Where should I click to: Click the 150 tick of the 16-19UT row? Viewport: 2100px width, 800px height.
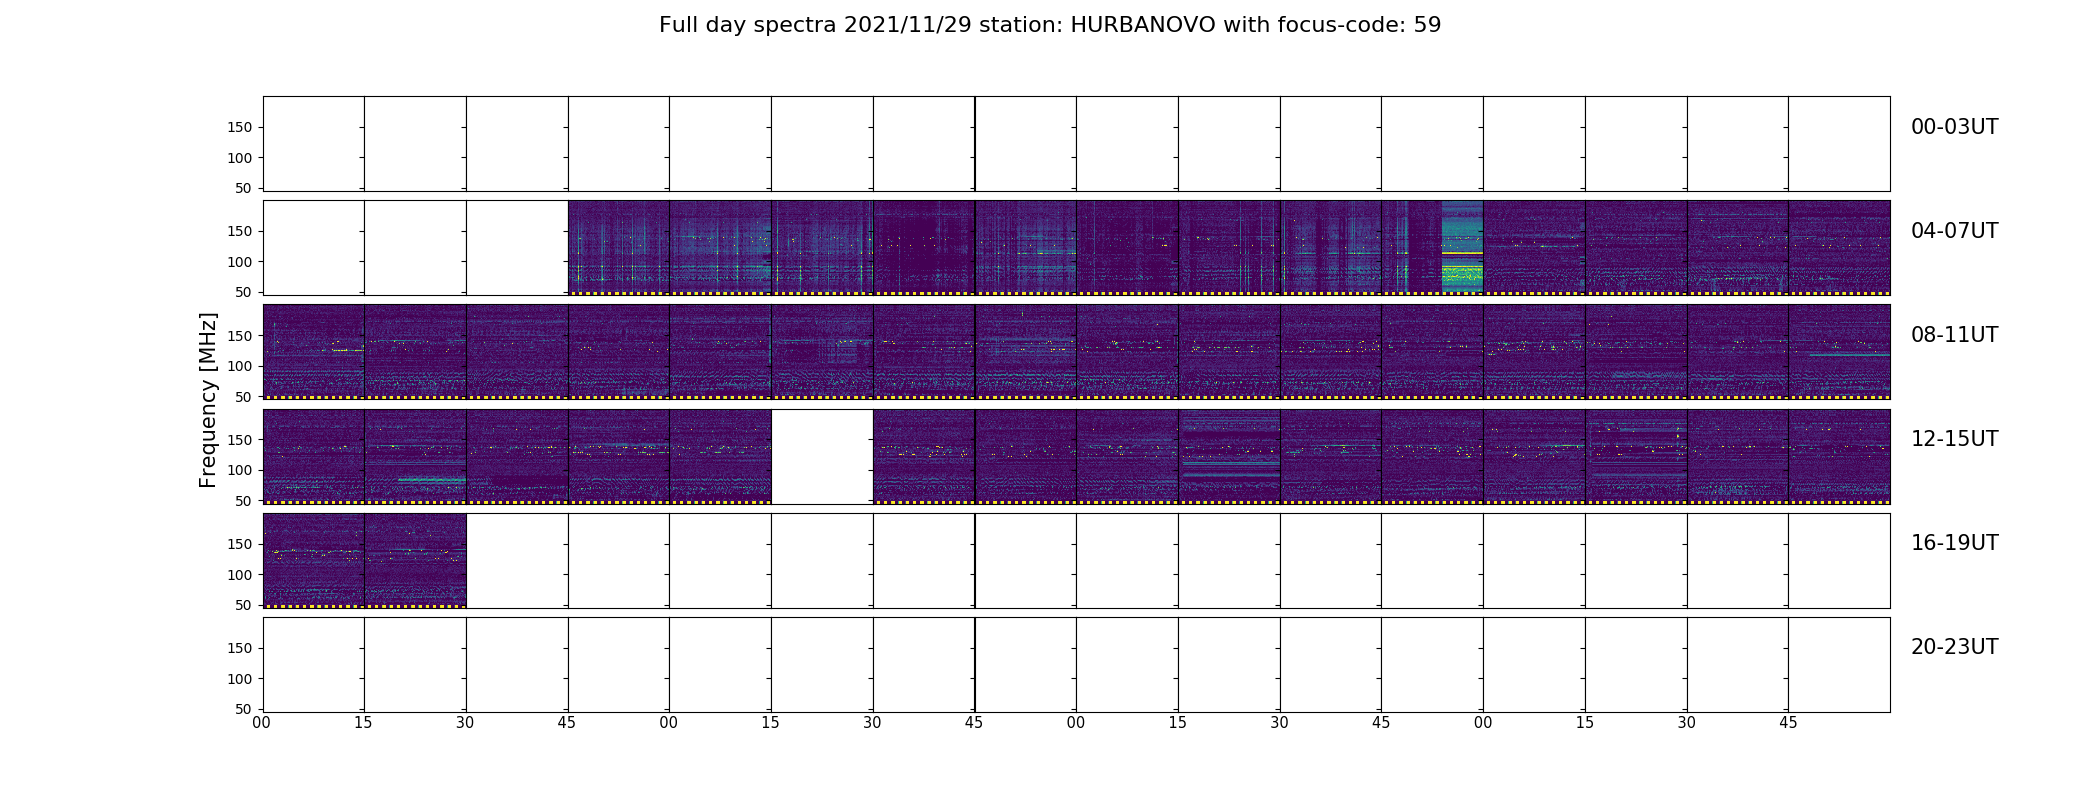click(x=240, y=544)
